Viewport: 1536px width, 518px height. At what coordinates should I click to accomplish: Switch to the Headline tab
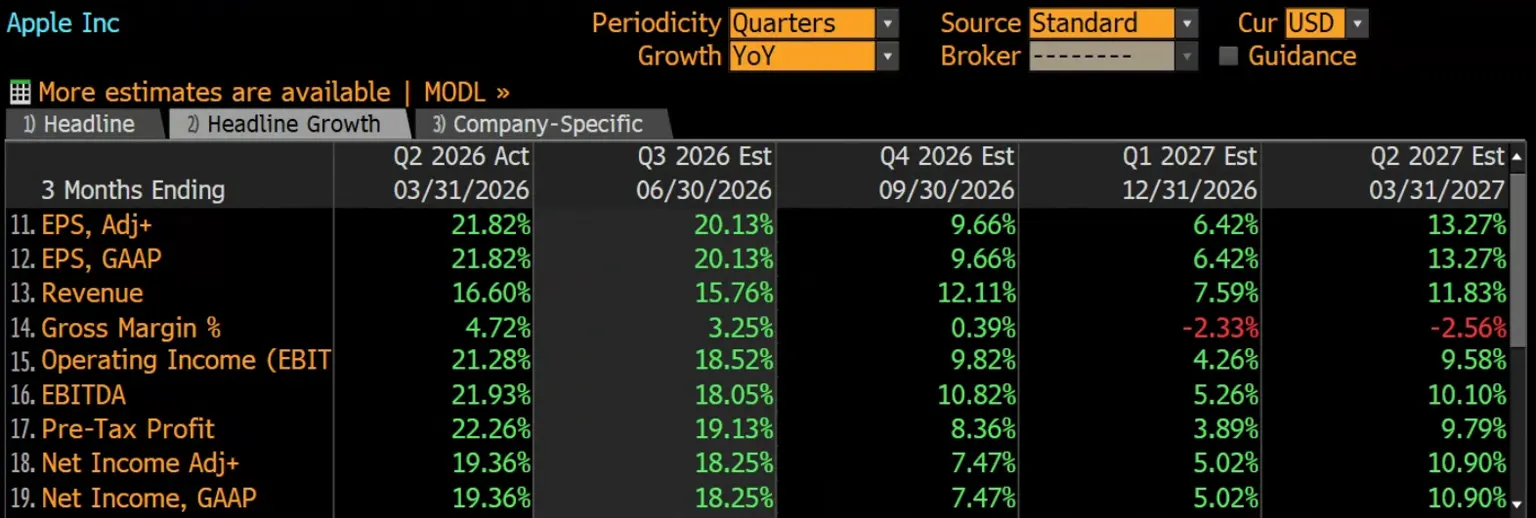[x=84, y=124]
